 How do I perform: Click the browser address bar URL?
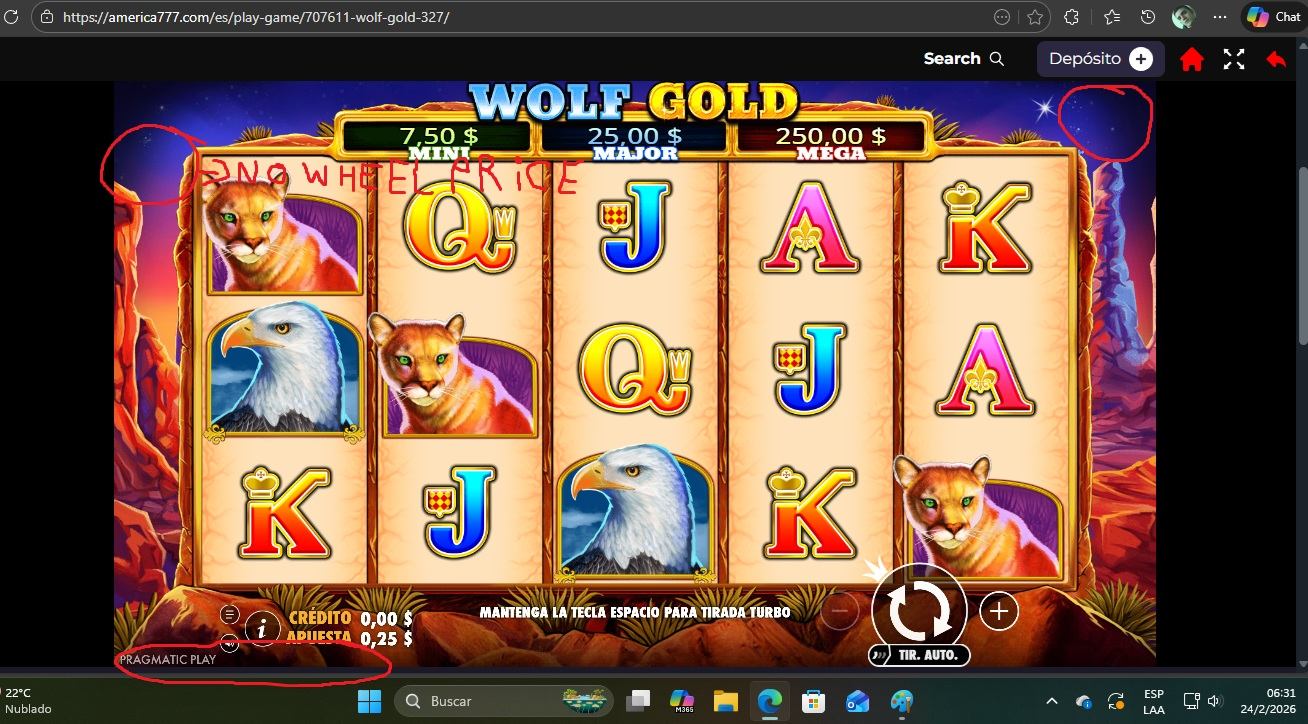coord(256,17)
